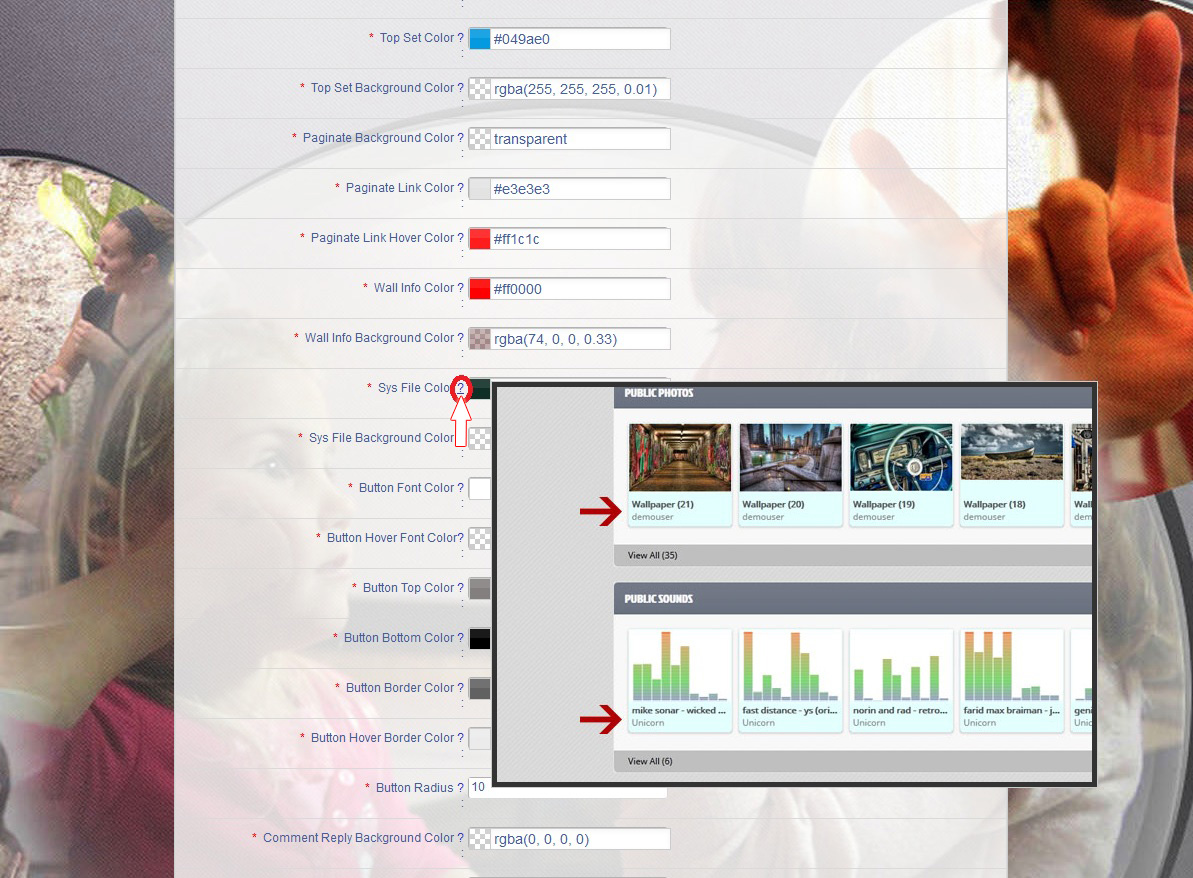The image size is (1193, 878).
Task: Open the Wall Info Color help tooltip
Action: [460, 288]
